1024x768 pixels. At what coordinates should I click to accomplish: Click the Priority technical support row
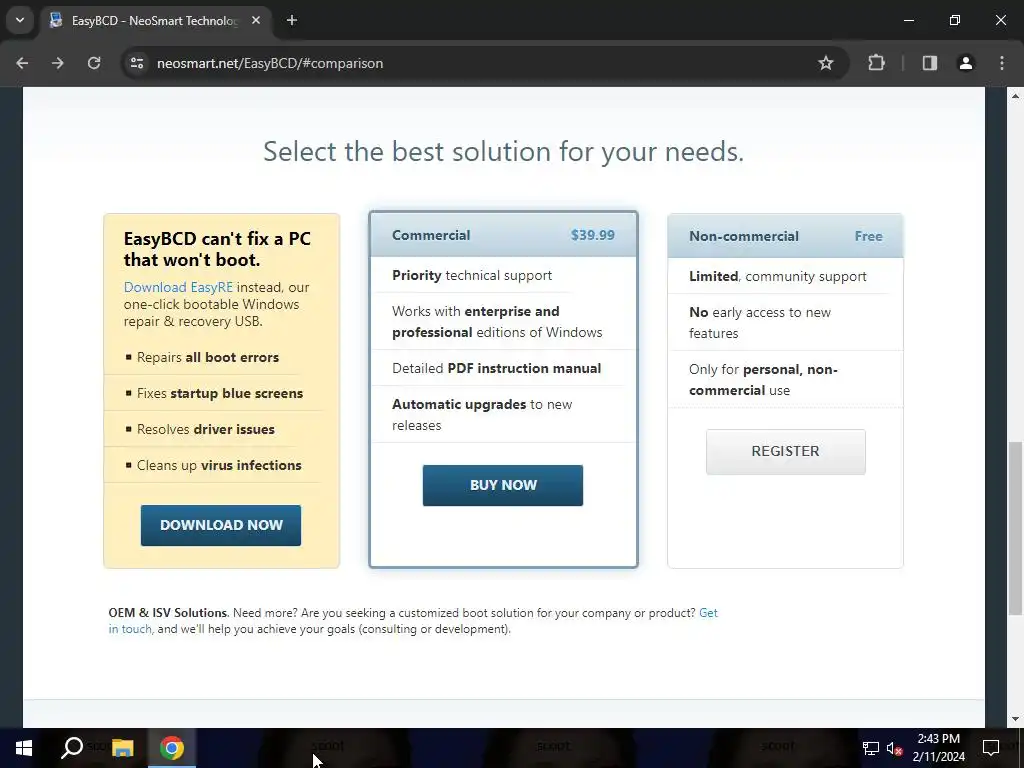[x=503, y=276]
